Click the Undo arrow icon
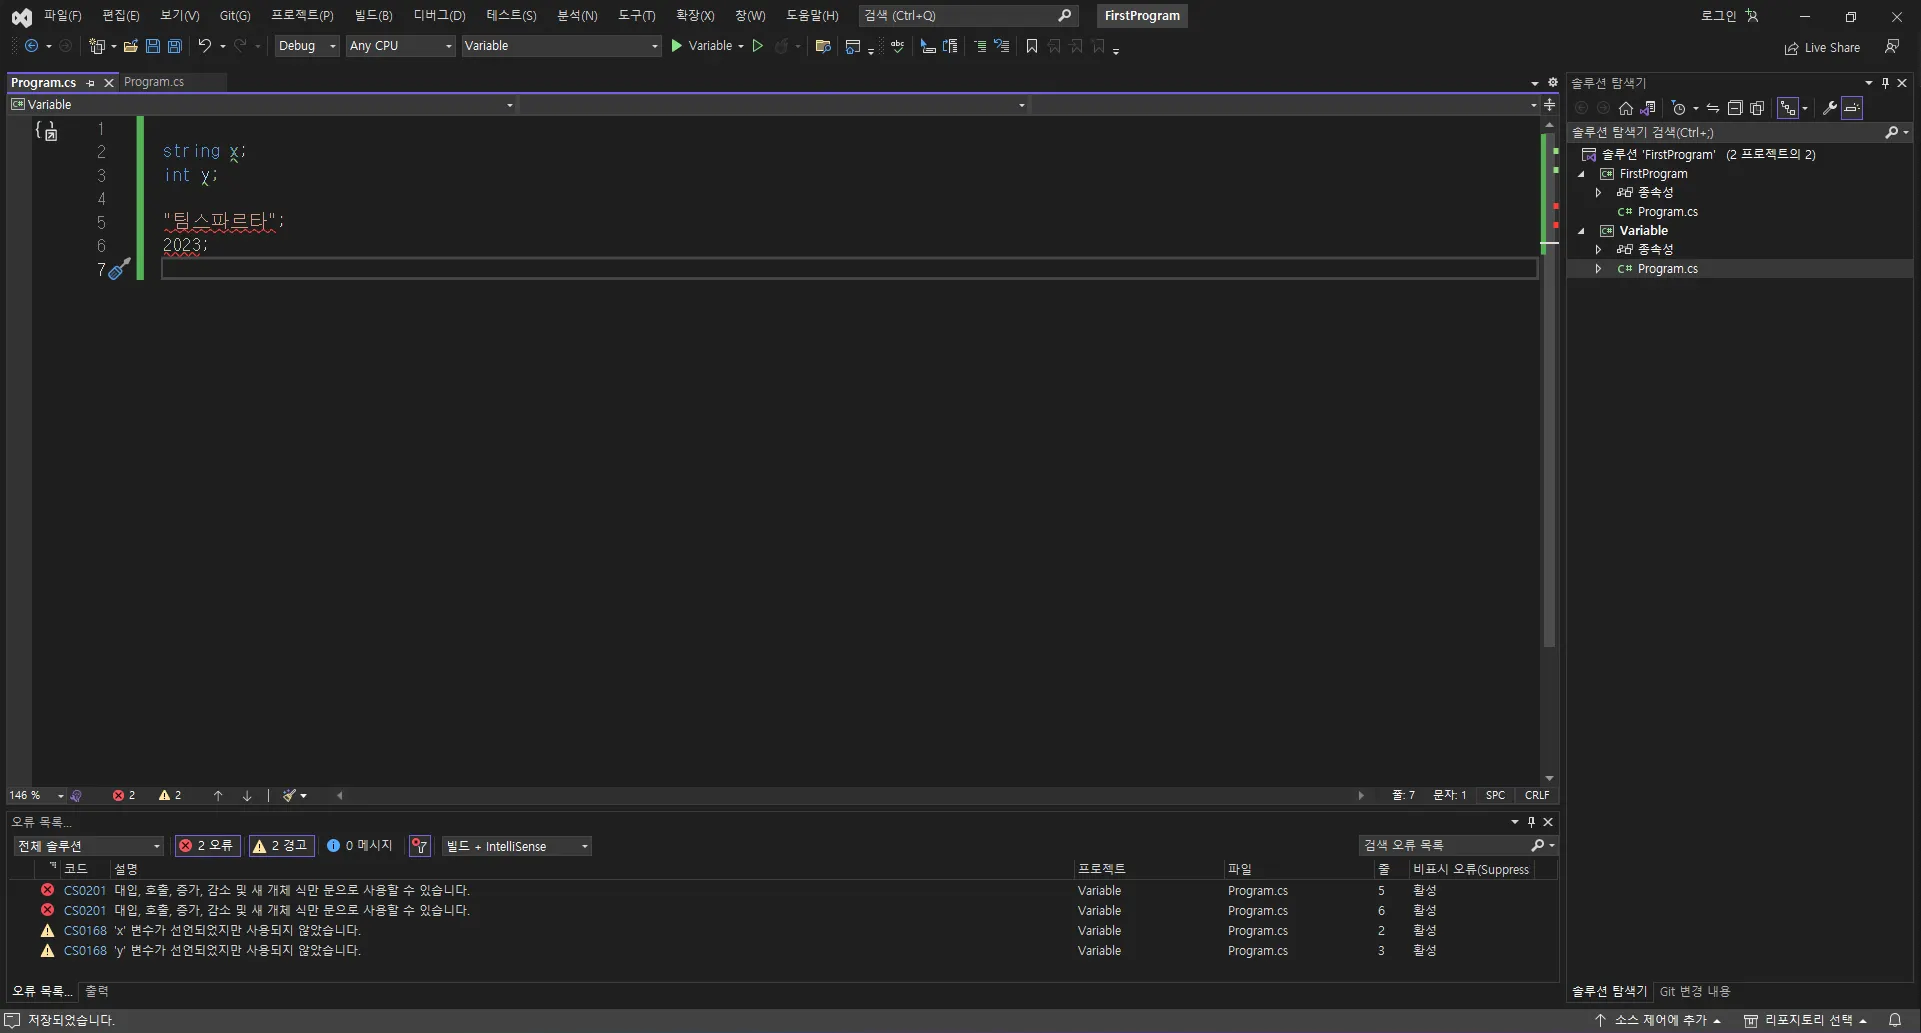This screenshot has height=1033, width=1921. pos(204,46)
